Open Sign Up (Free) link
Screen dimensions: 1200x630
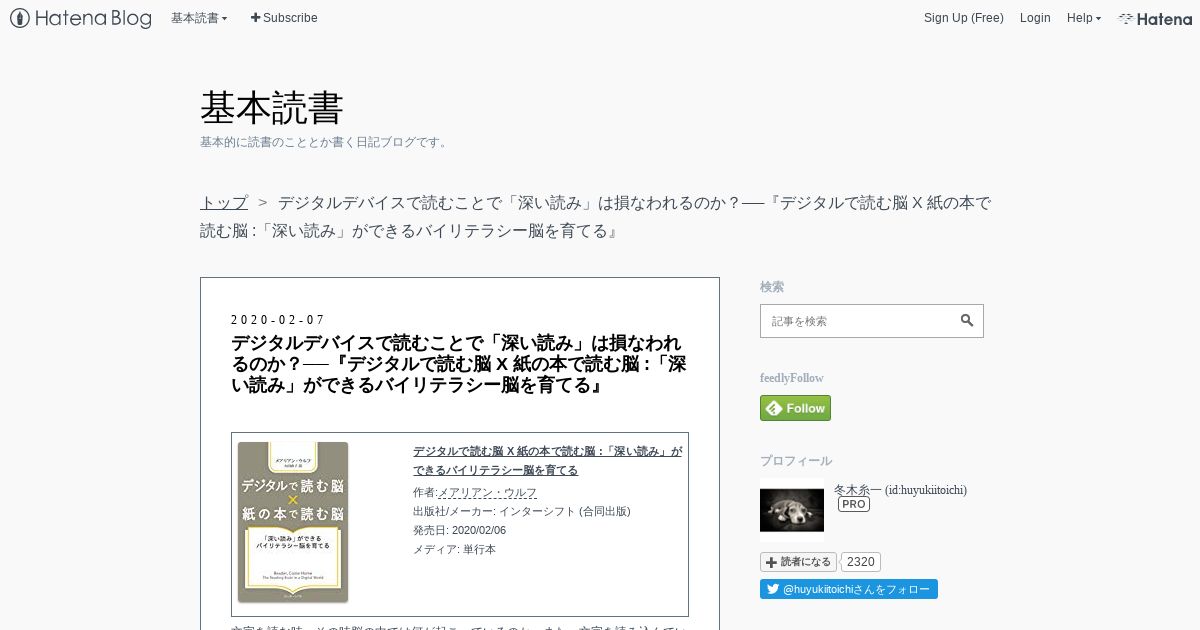pyautogui.click(x=963, y=18)
